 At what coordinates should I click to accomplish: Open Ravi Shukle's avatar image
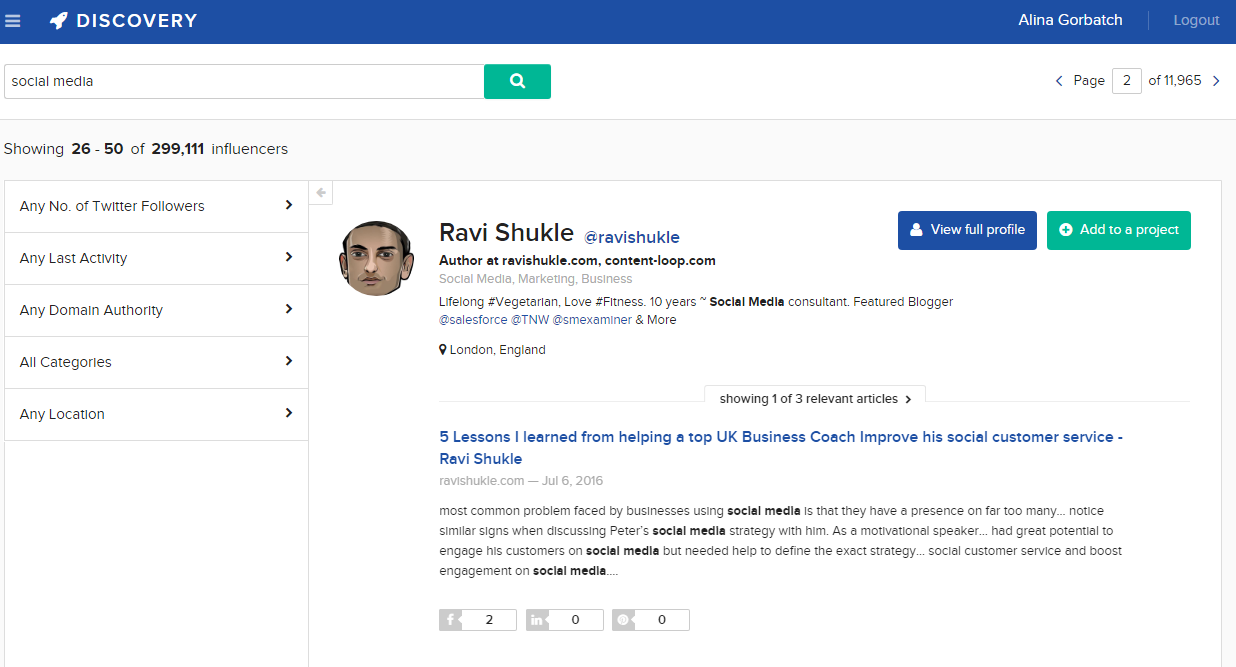click(x=377, y=258)
